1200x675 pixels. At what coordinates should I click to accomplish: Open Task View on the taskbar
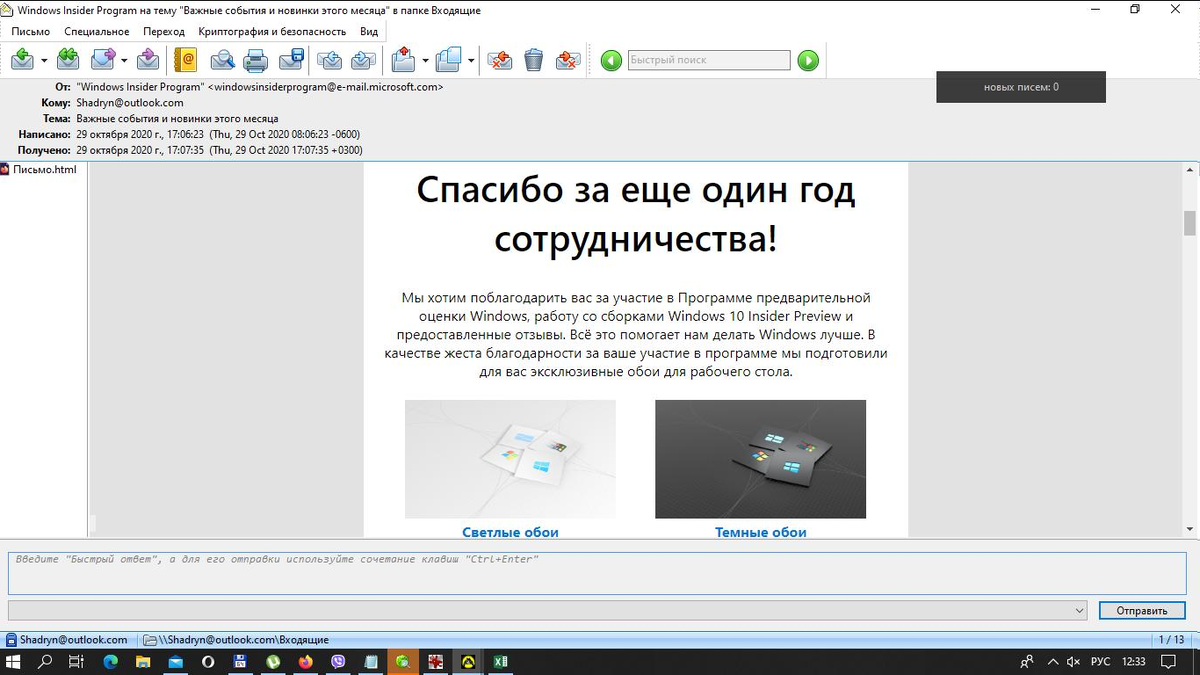(76, 662)
